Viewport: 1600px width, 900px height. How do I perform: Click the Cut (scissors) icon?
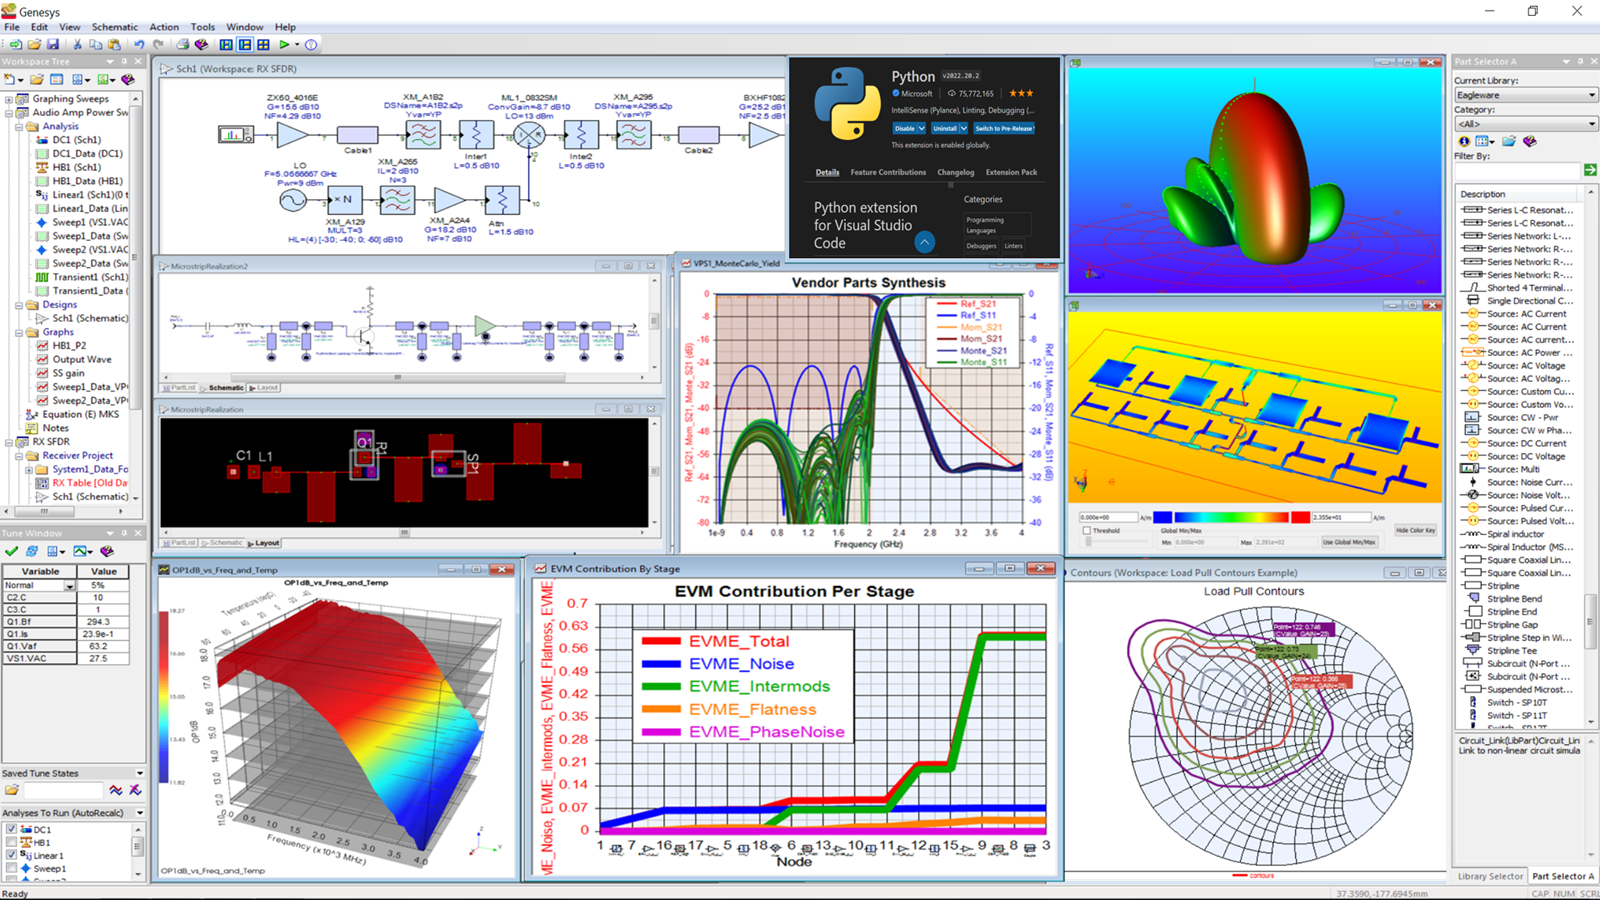click(78, 45)
